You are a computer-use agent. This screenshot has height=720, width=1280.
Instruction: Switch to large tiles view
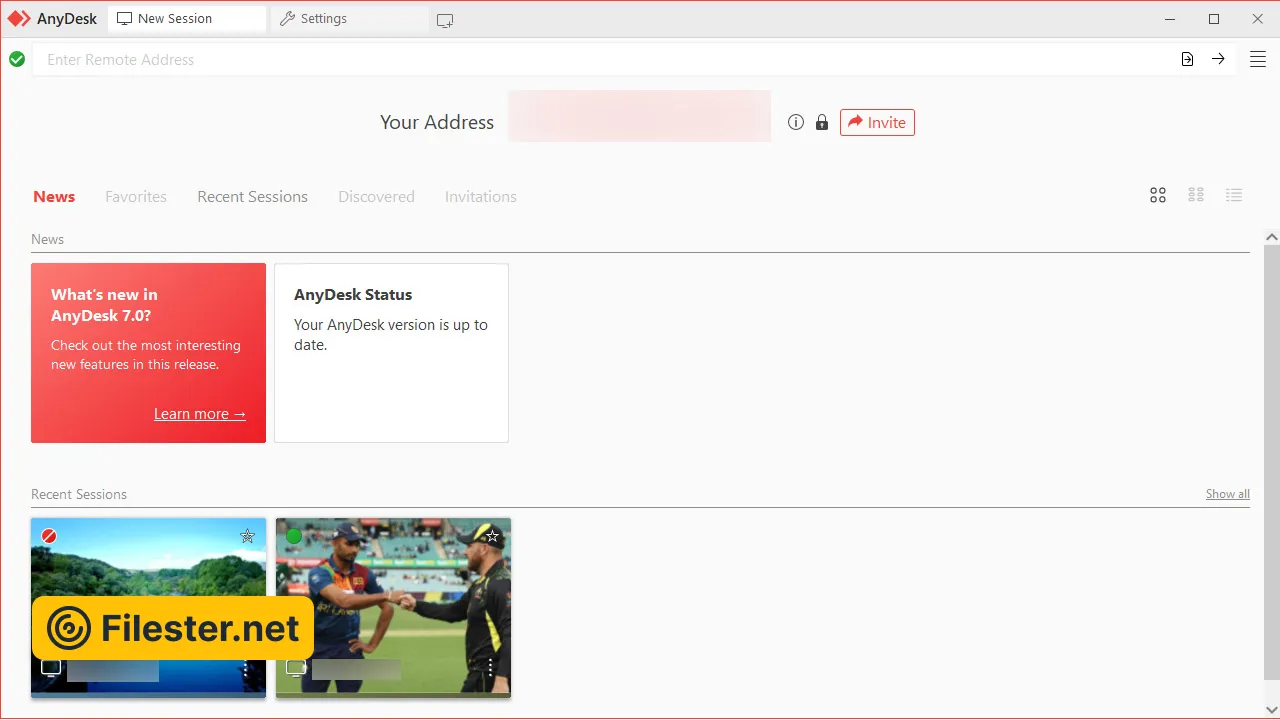tap(1158, 196)
